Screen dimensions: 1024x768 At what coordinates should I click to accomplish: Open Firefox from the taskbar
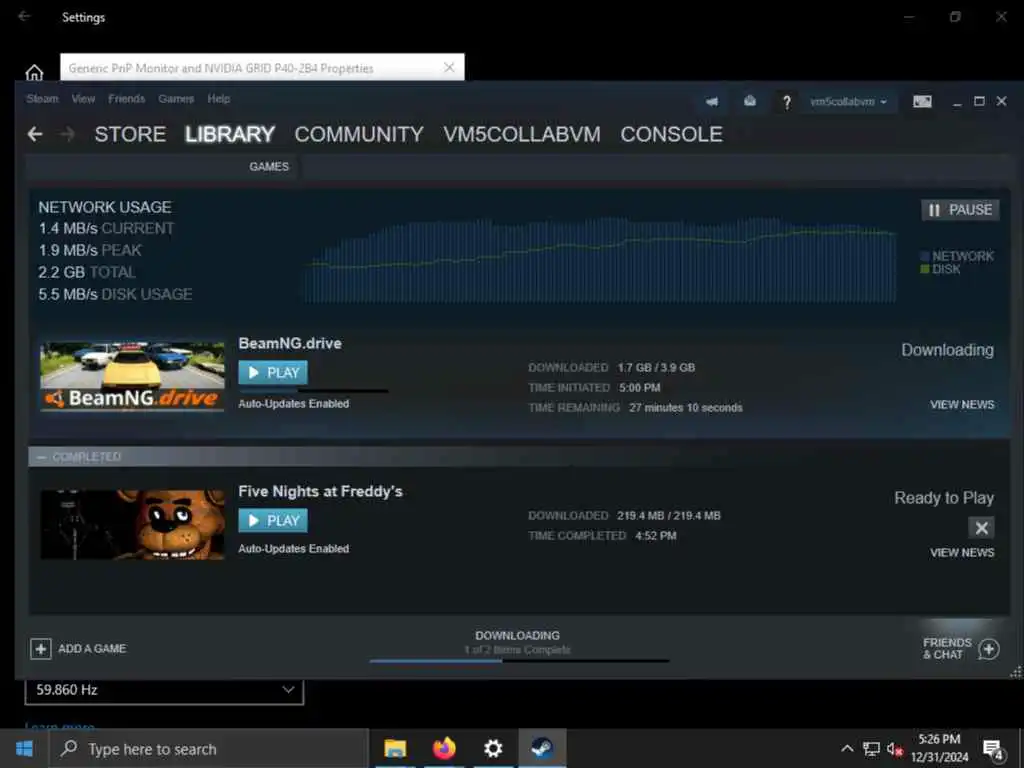[x=444, y=748]
